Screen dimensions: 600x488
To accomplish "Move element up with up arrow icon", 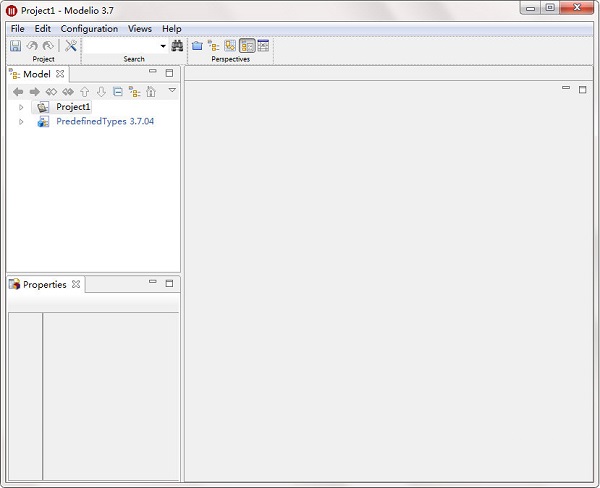I will coord(85,92).
